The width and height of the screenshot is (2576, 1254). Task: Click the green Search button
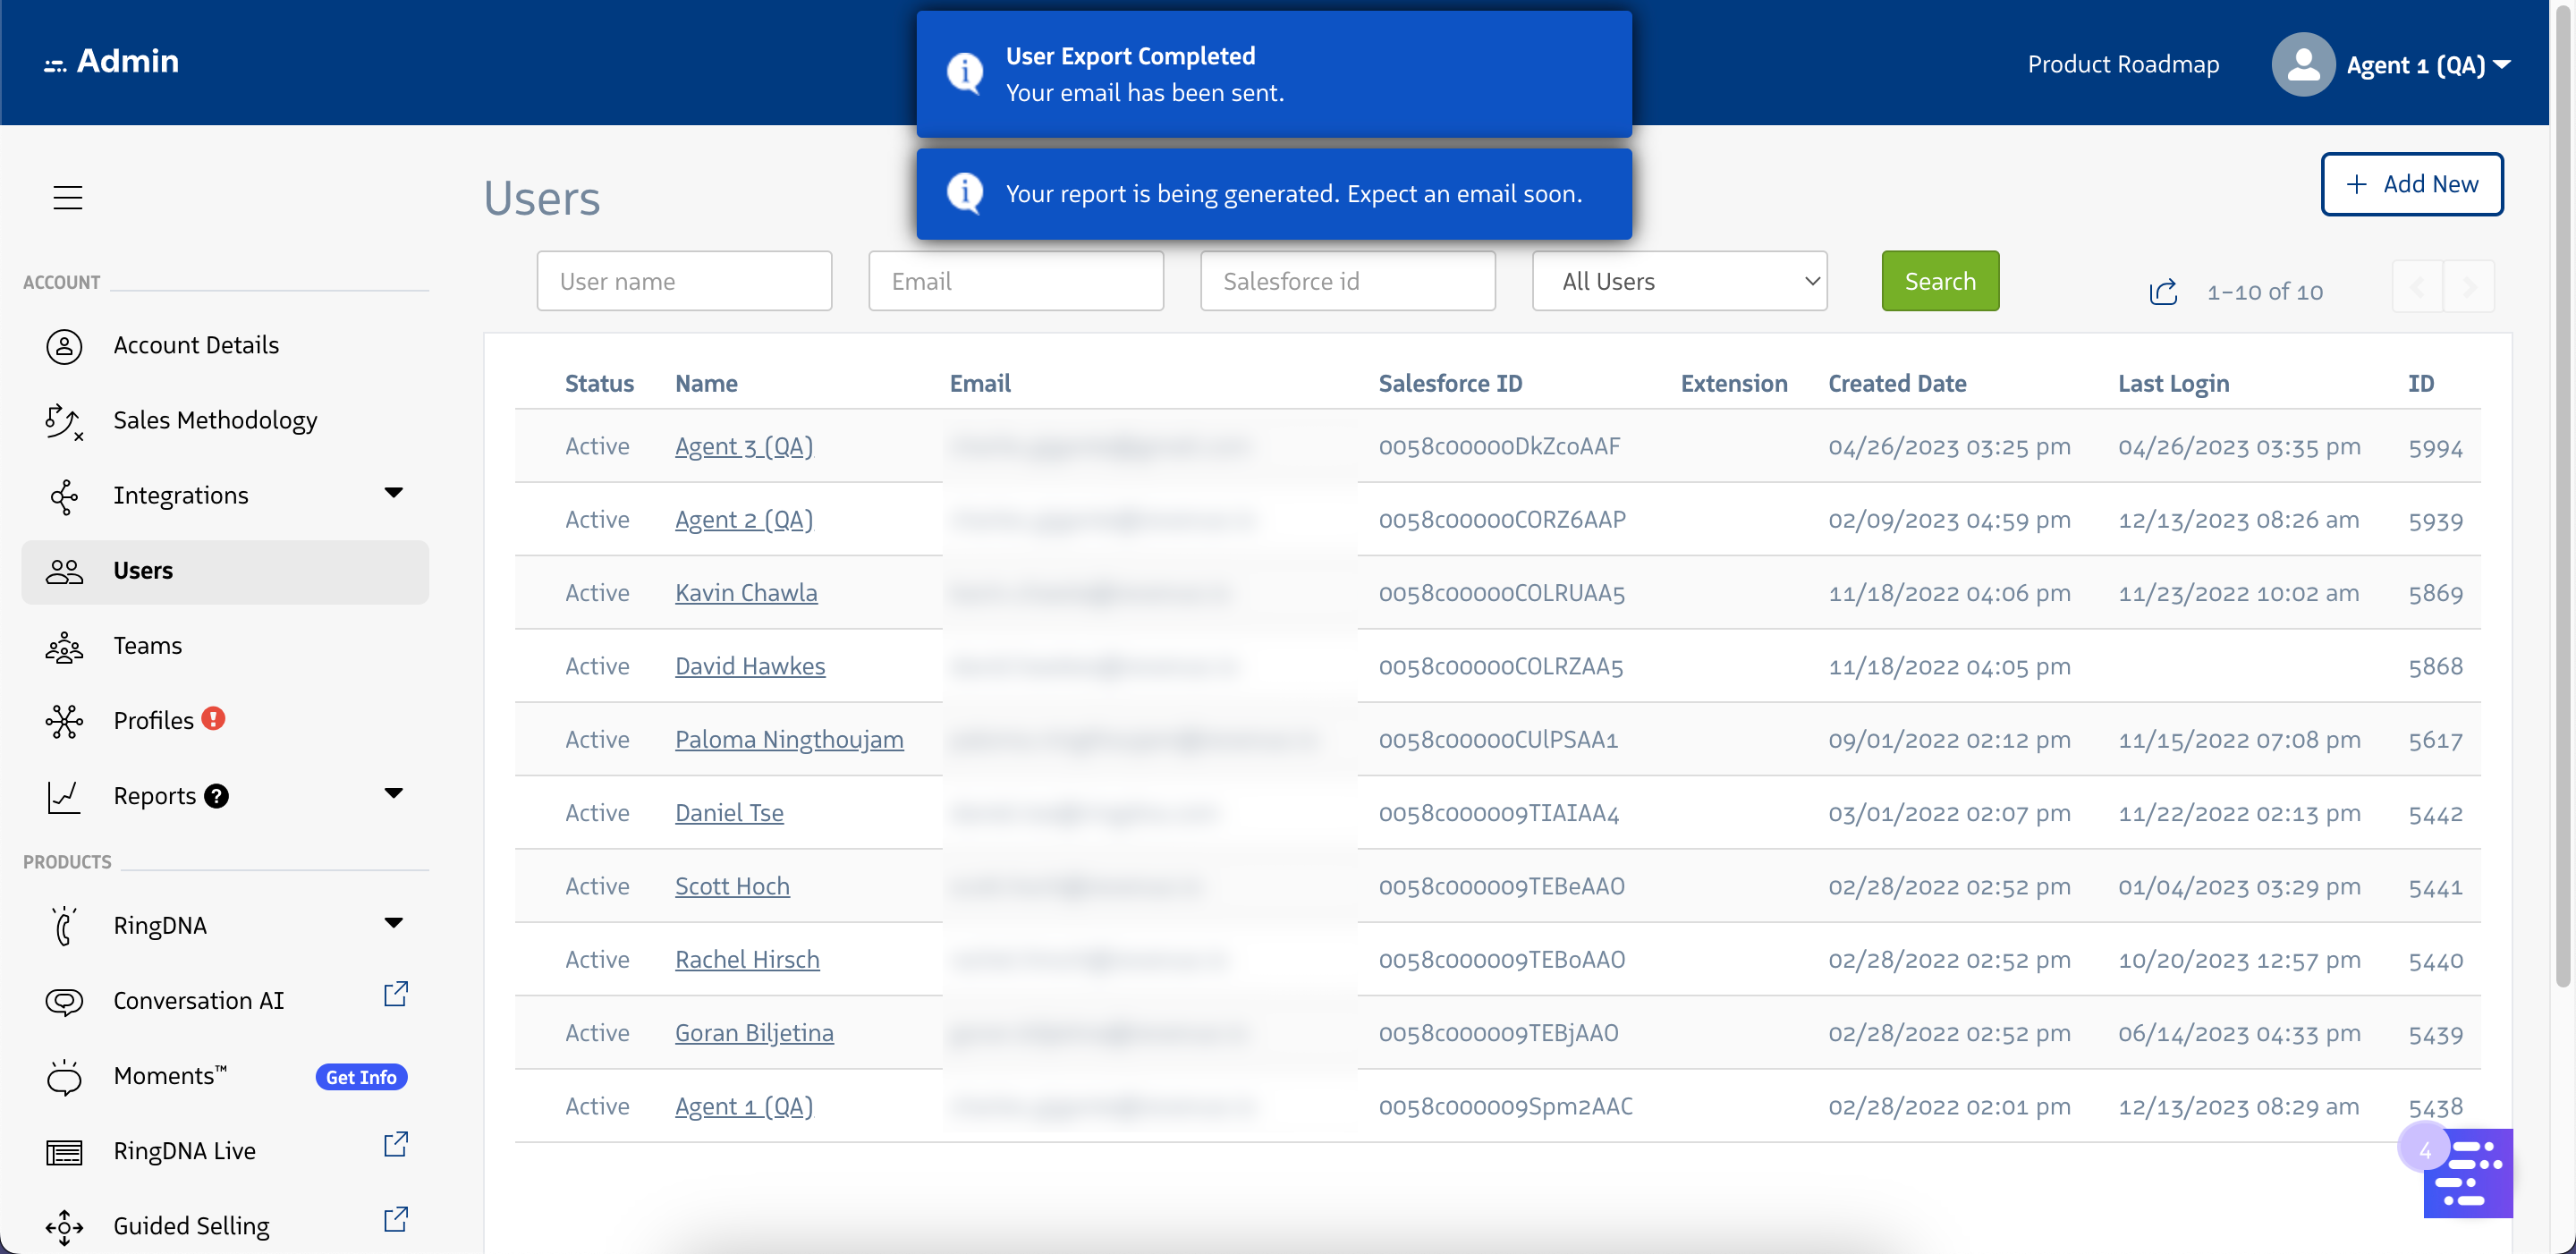pyautogui.click(x=1939, y=281)
